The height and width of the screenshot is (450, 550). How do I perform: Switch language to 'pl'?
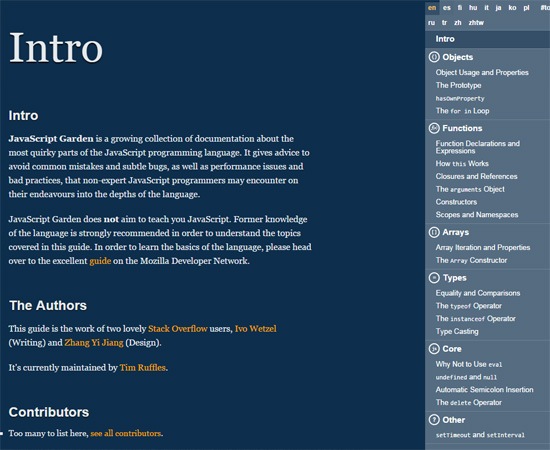coord(526,8)
